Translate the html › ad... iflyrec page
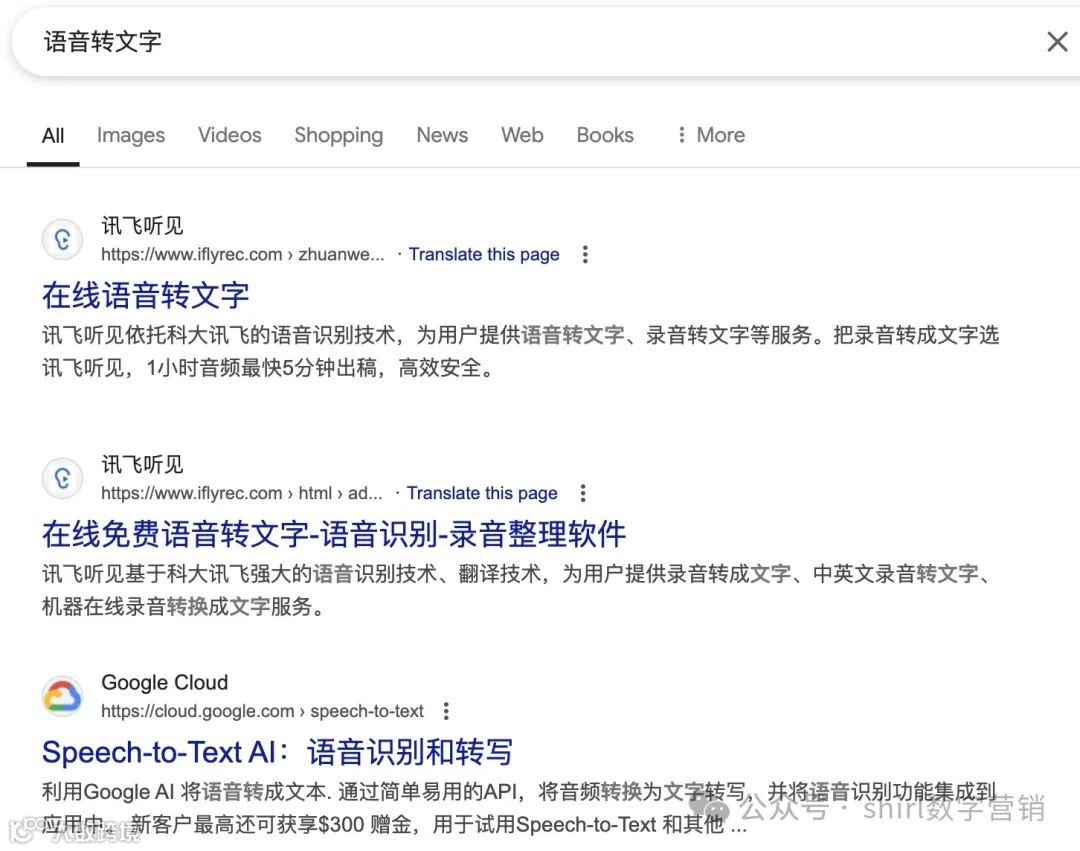The height and width of the screenshot is (851, 1080). click(x=482, y=493)
